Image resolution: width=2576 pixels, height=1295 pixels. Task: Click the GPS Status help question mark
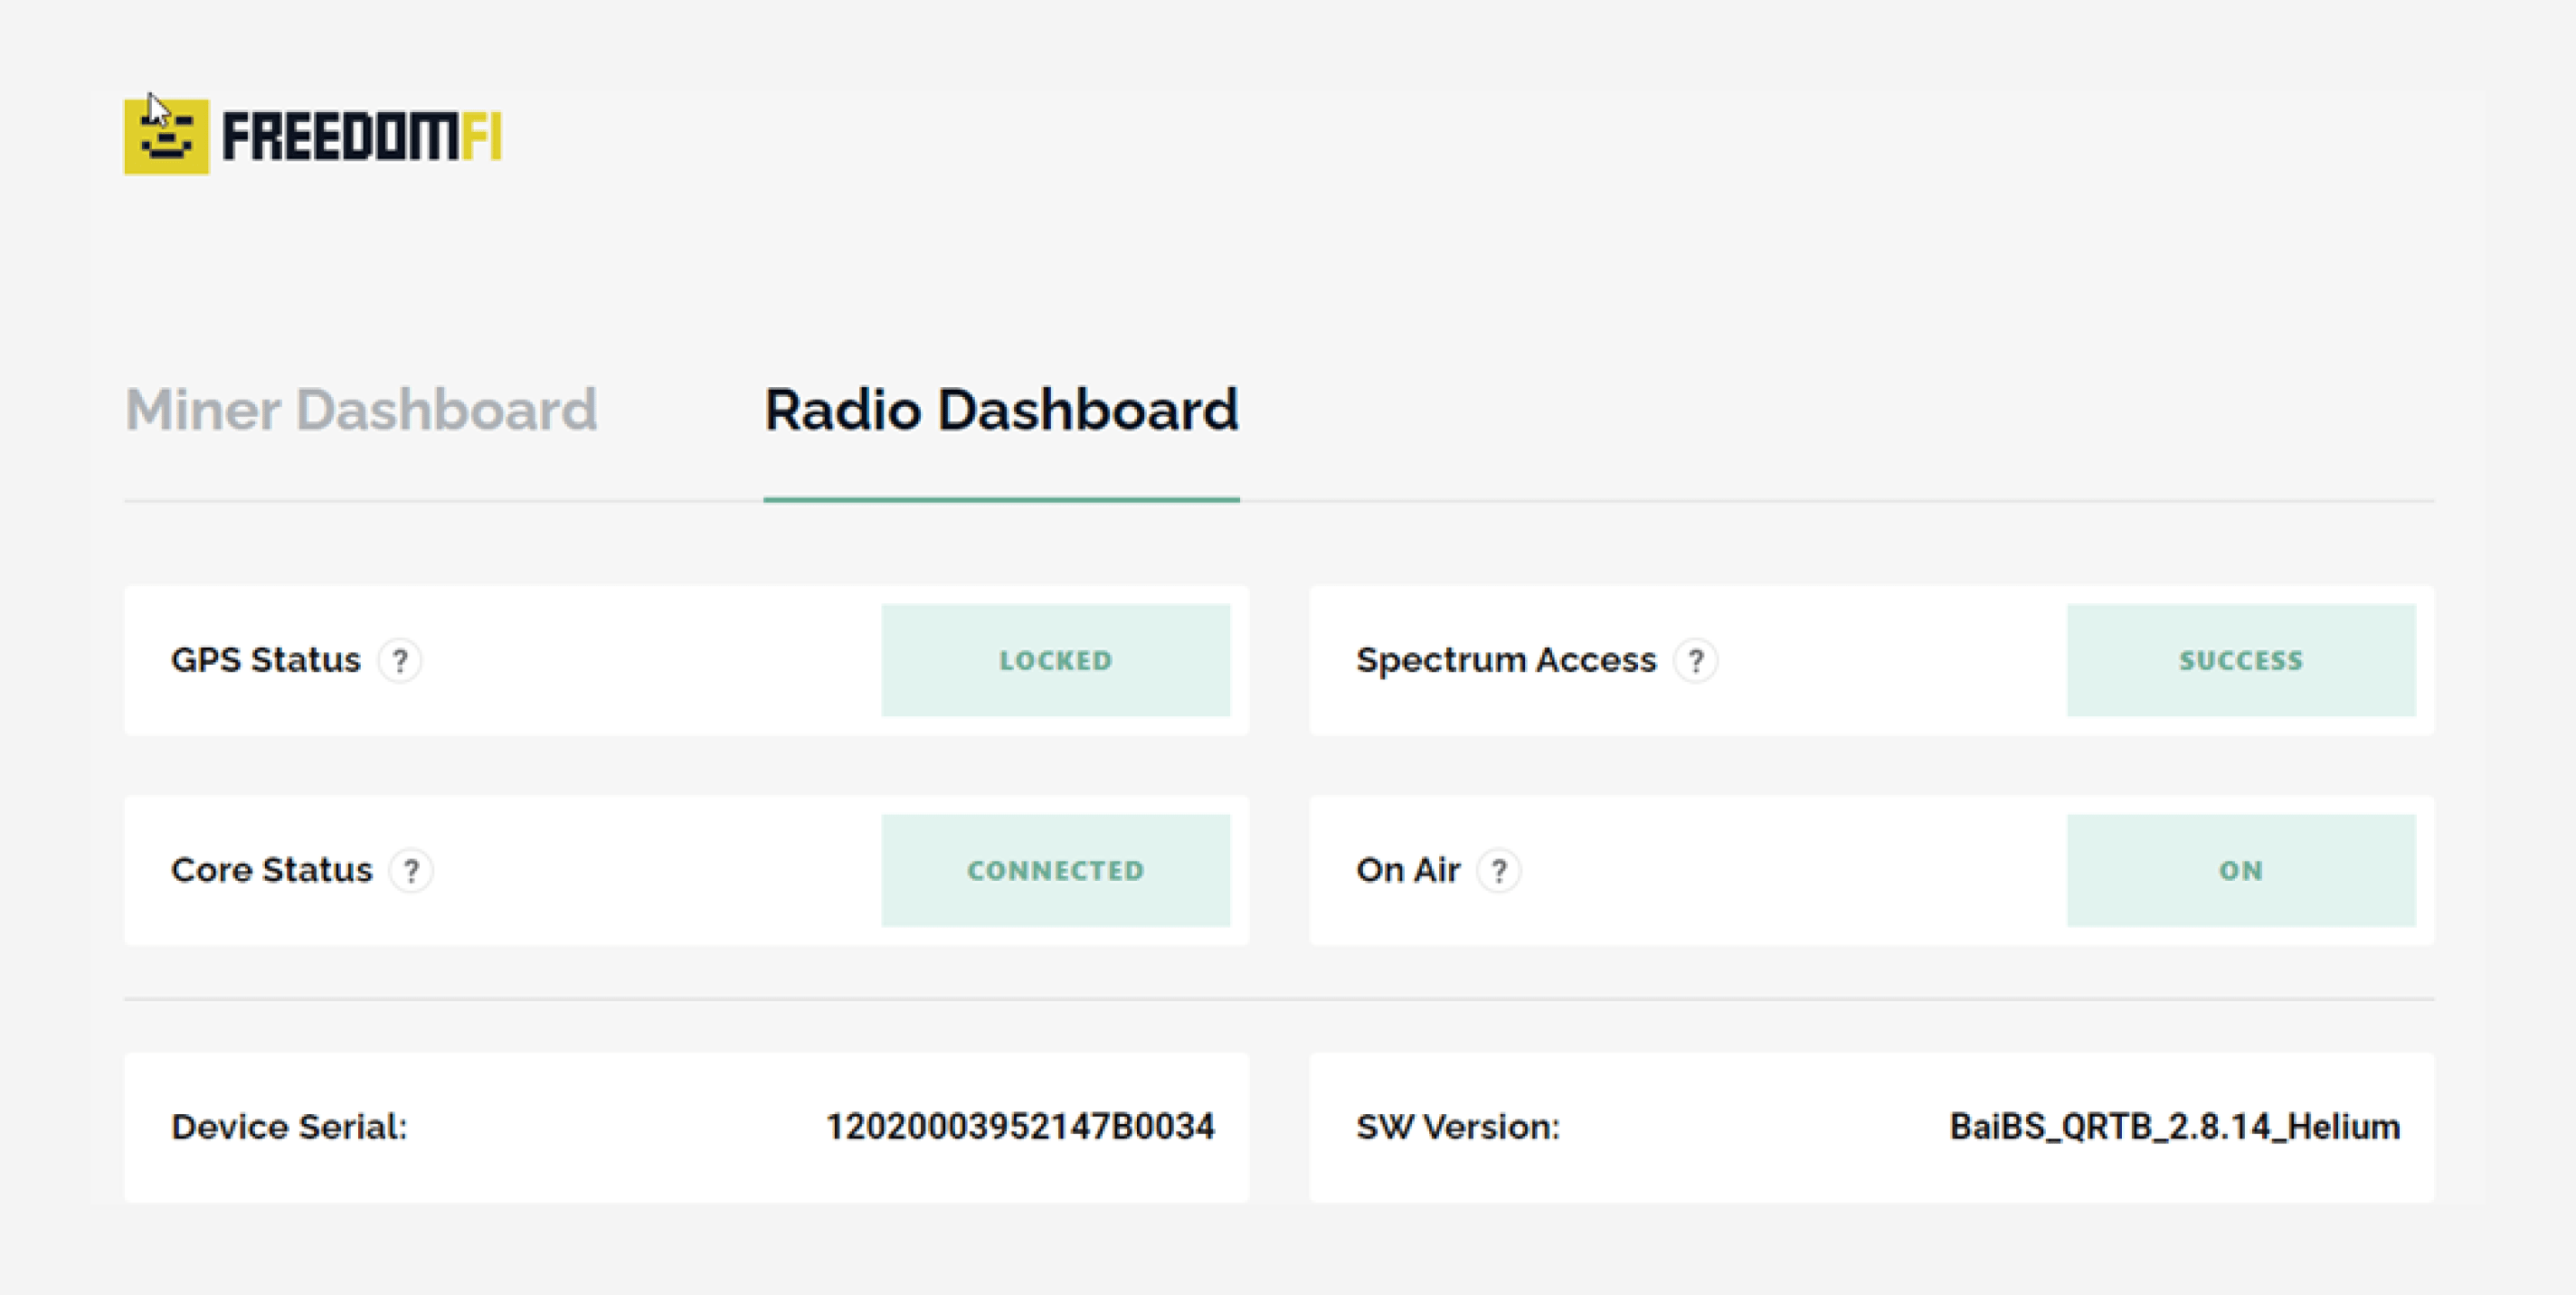(x=400, y=661)
